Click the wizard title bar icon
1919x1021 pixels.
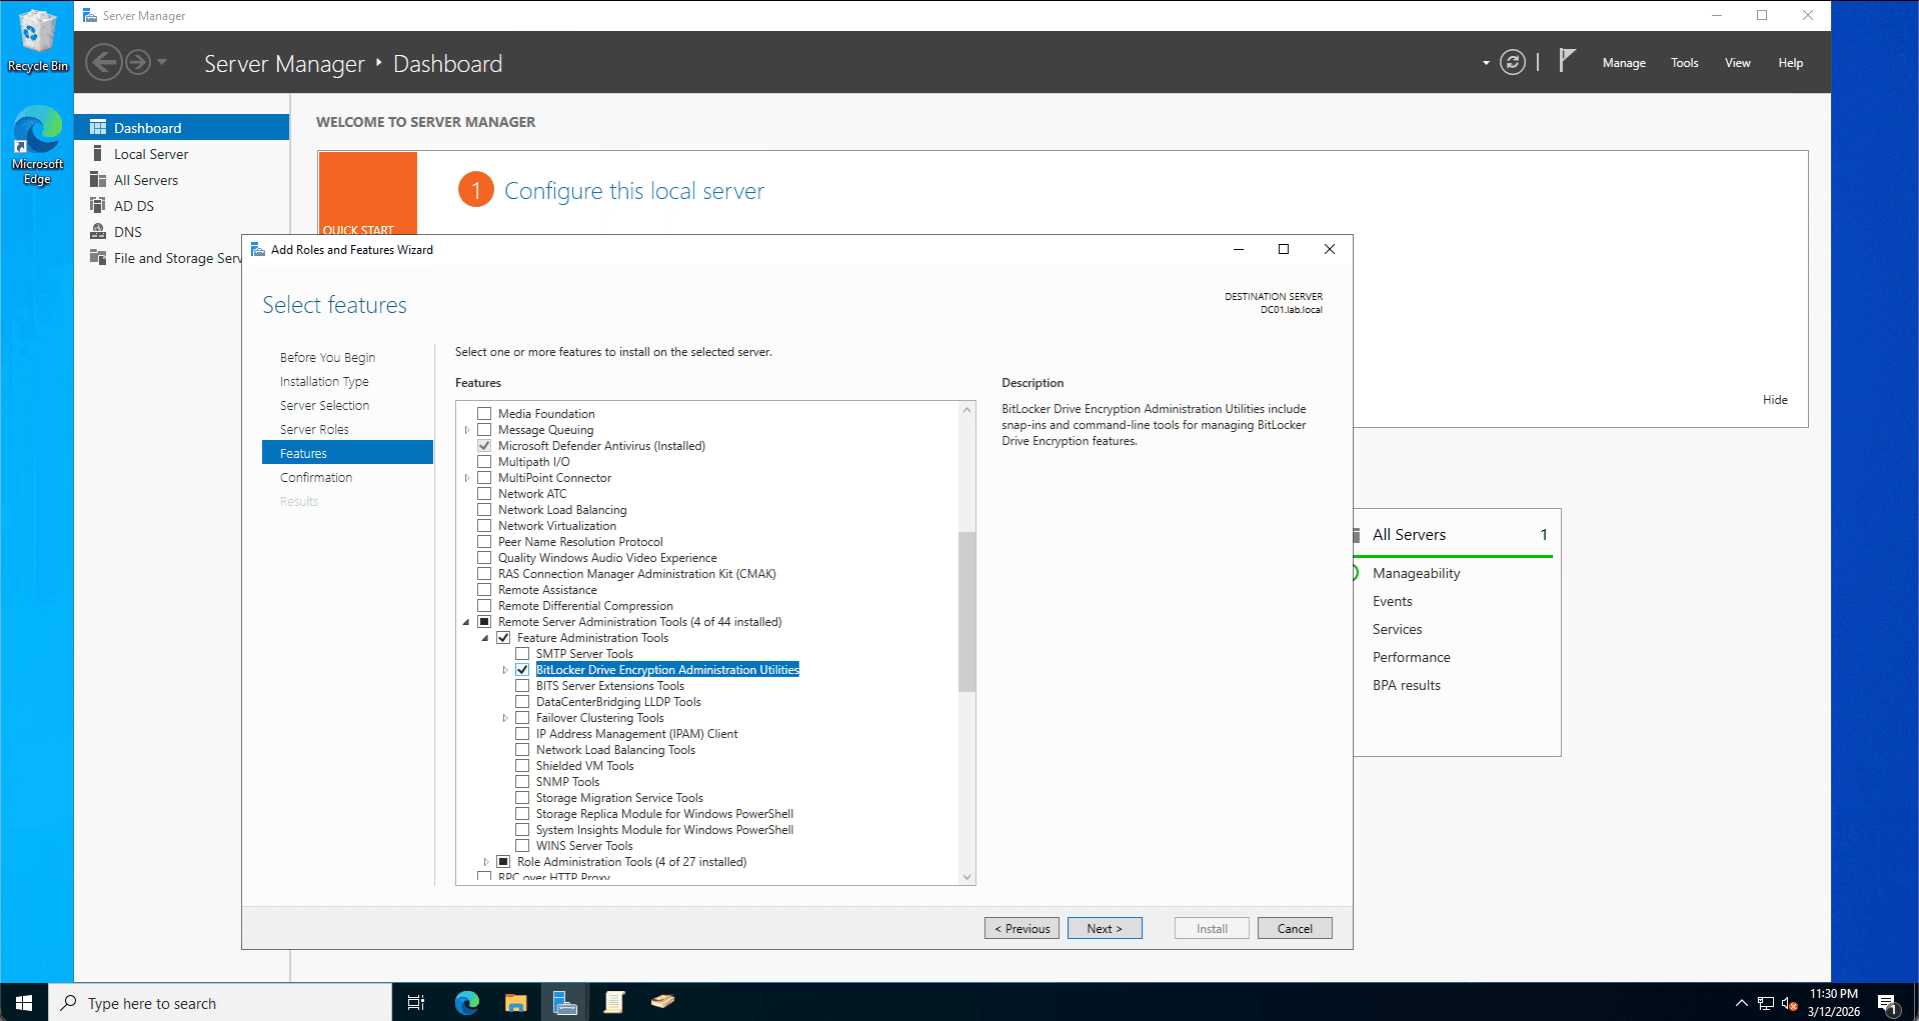tap(258, 249)
